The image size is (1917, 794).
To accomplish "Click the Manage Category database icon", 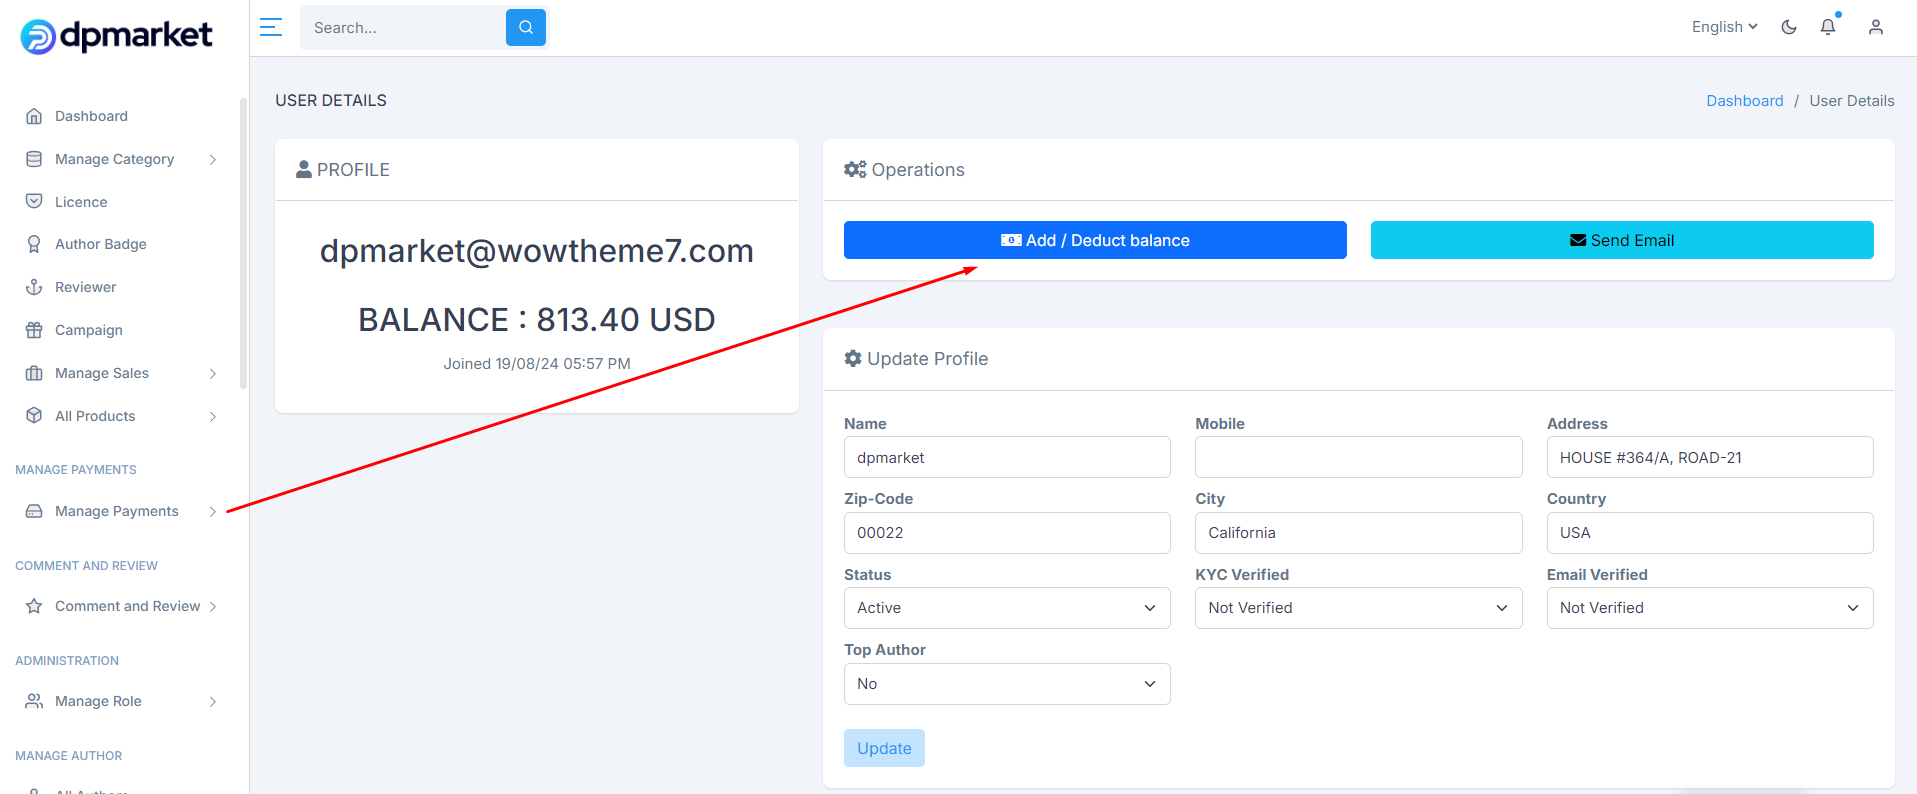I will point(34,159).
